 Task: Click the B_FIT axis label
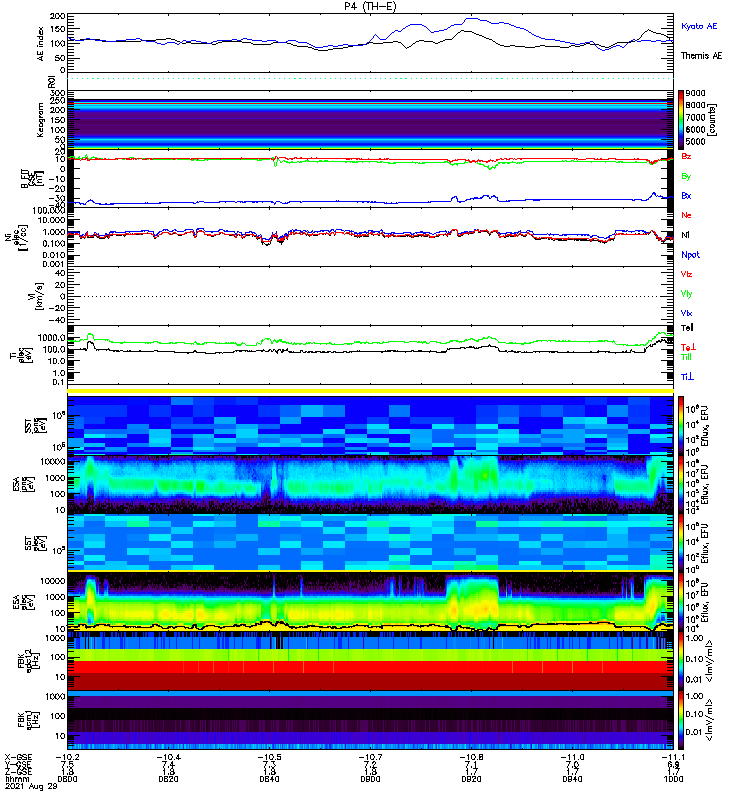point(32,179)
